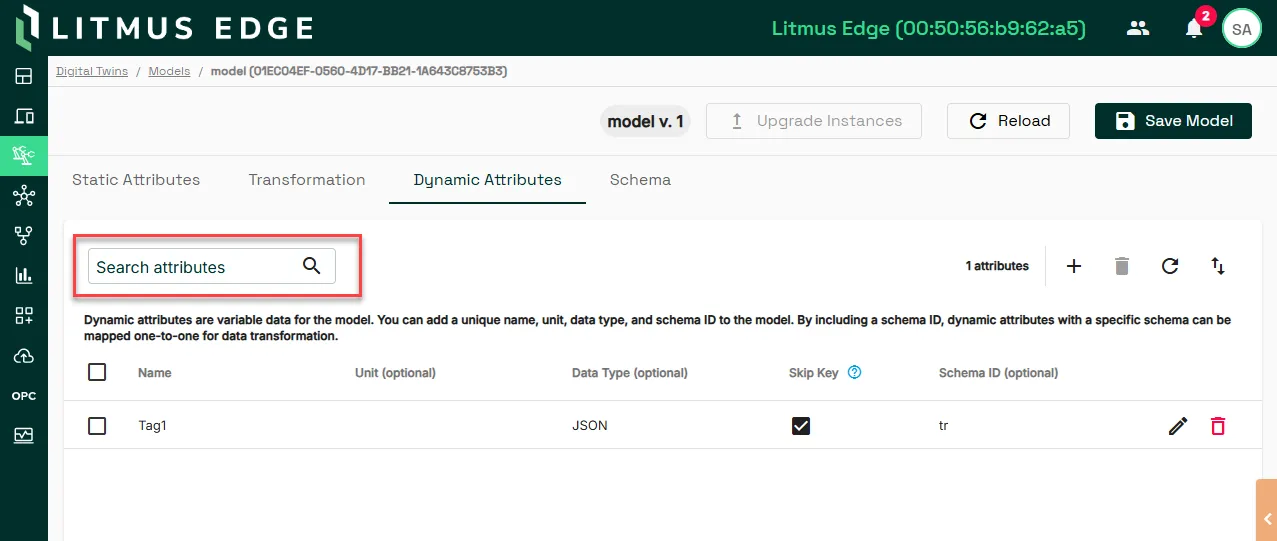Click the model ID breadcrumb text
Image resolution: width=1277 pixels, height=541 pixels.
359,72
